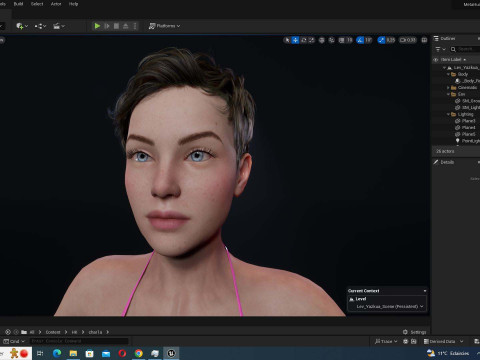Image resolution: width=480 pixels, height=360 pixels.
Task: Activate the Scale tool in viewport
Action: click(x=312, y=40)
